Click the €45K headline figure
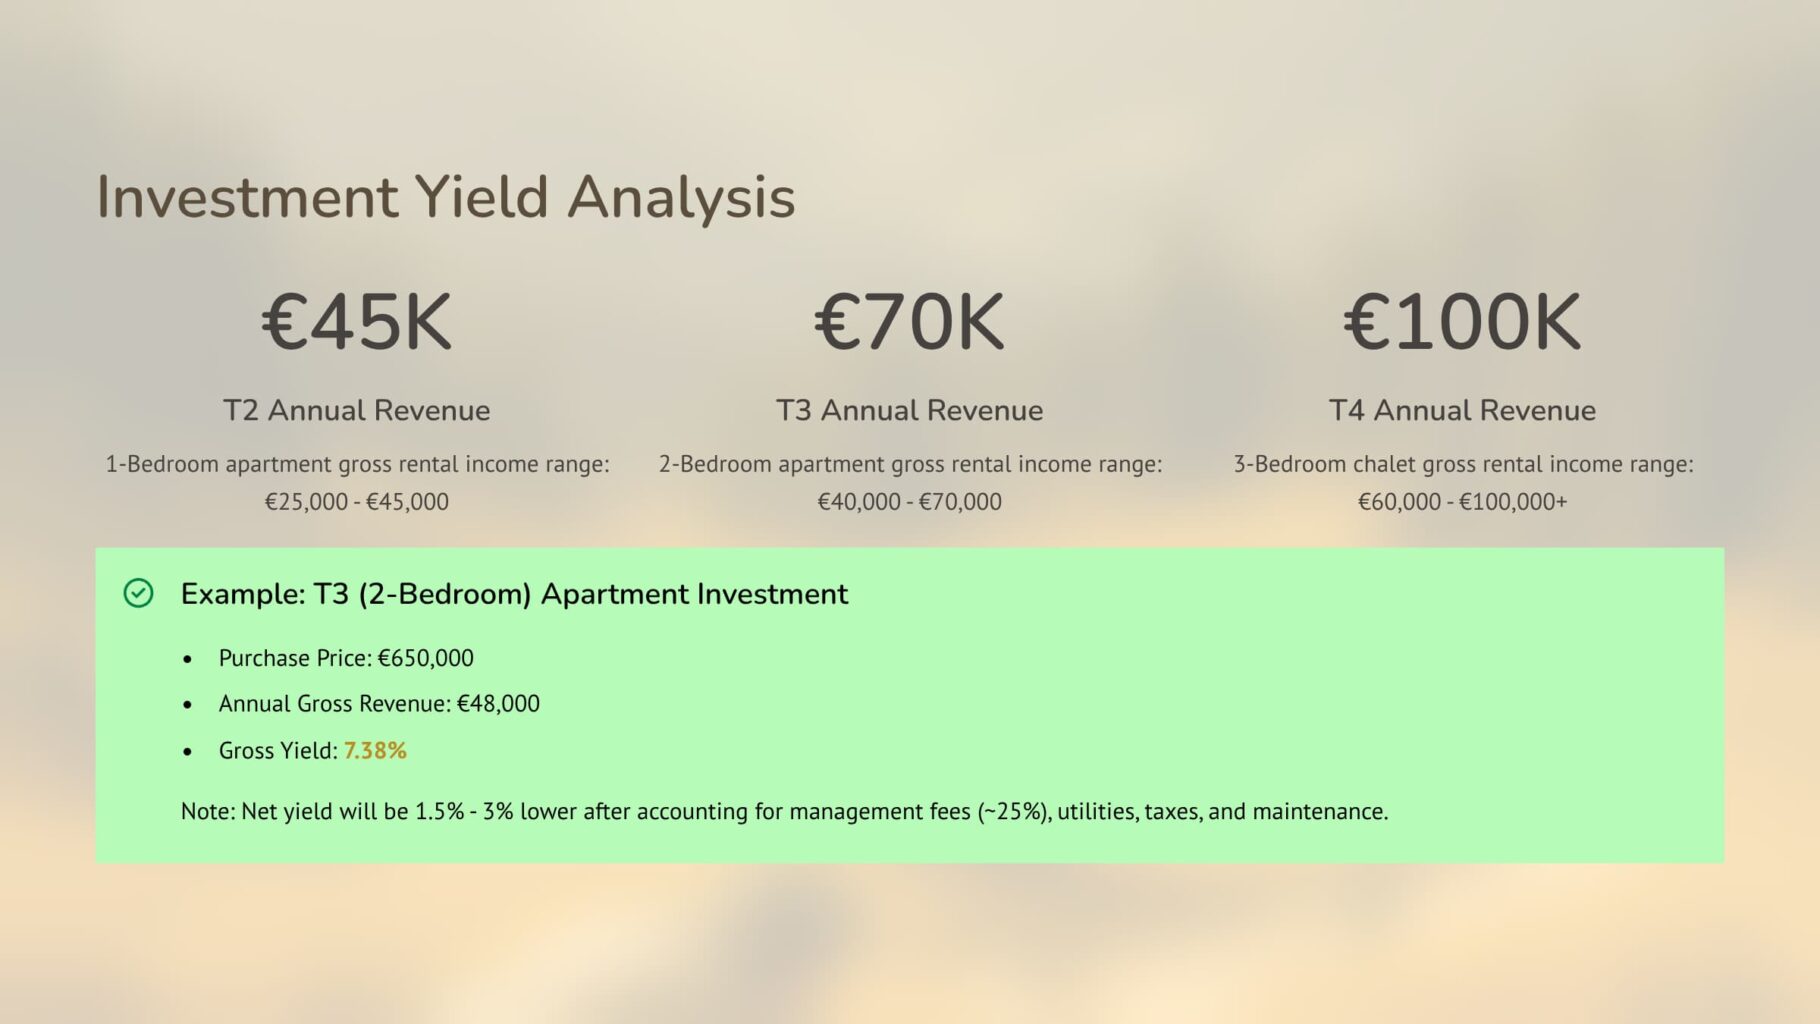 point(356,323)
